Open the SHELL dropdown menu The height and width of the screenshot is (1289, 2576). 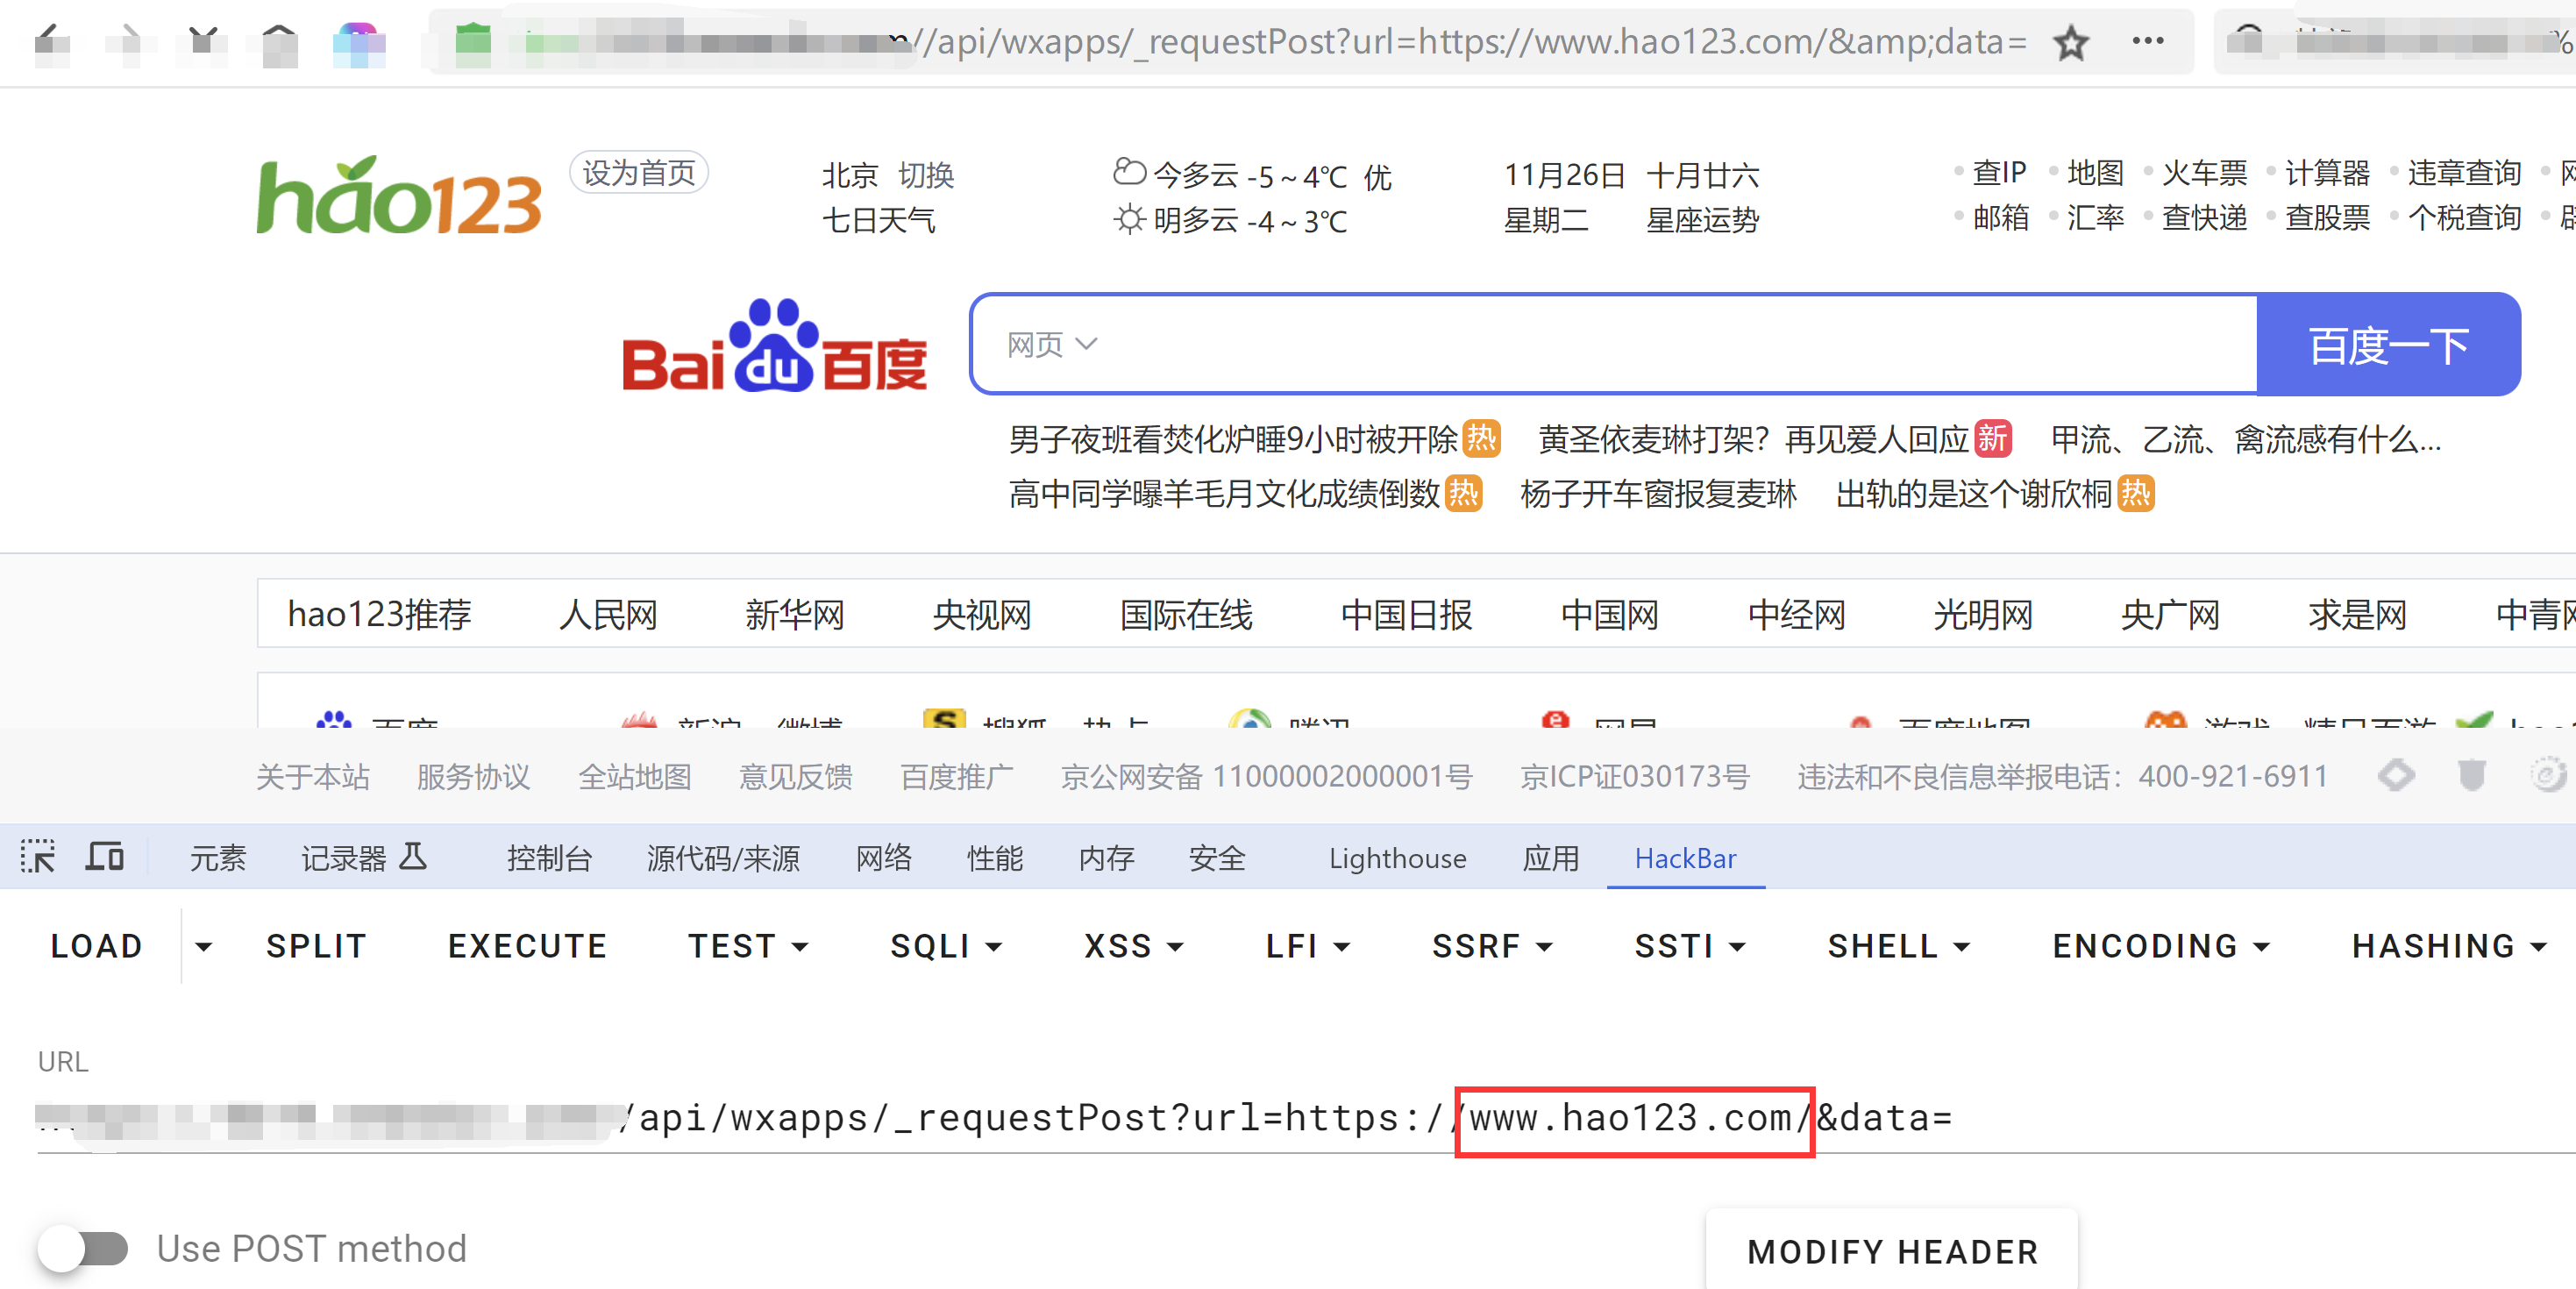(x=1898, y=946)
